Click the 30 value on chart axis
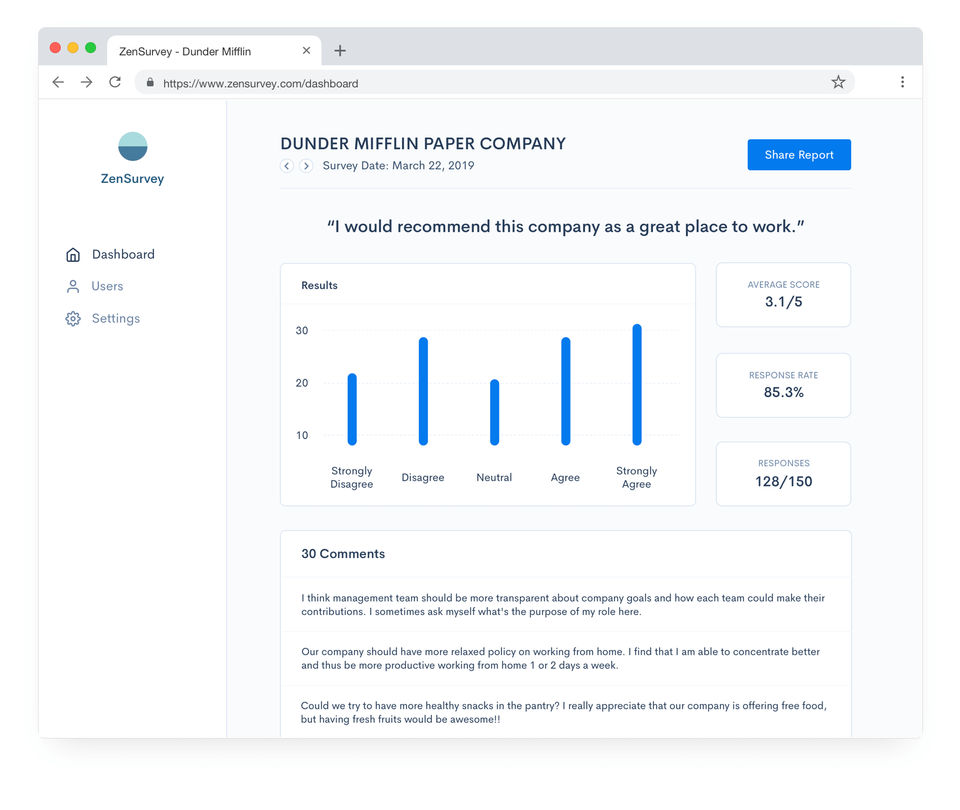Image resolution: width=960 pixels, height=810 pixels. pyautogui.click(x=302, y=331)
